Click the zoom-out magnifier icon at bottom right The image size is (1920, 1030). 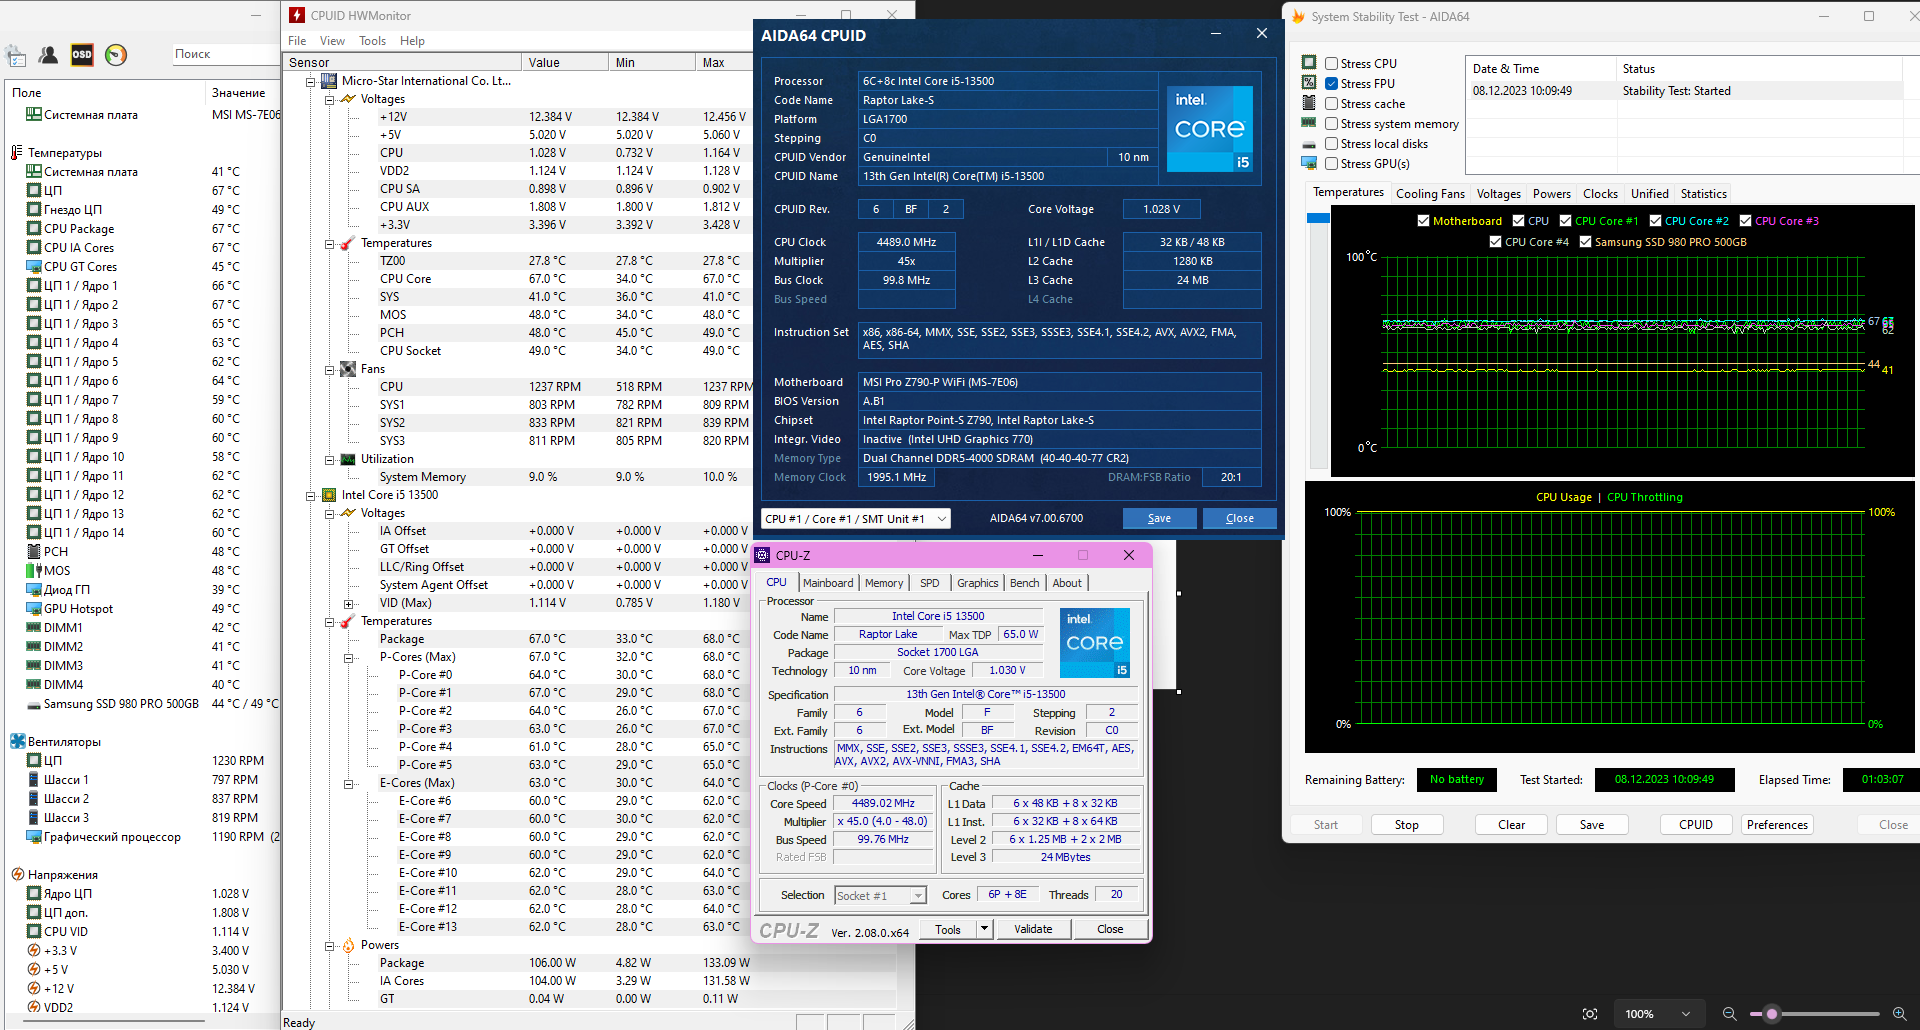tap(1729, 1014)
